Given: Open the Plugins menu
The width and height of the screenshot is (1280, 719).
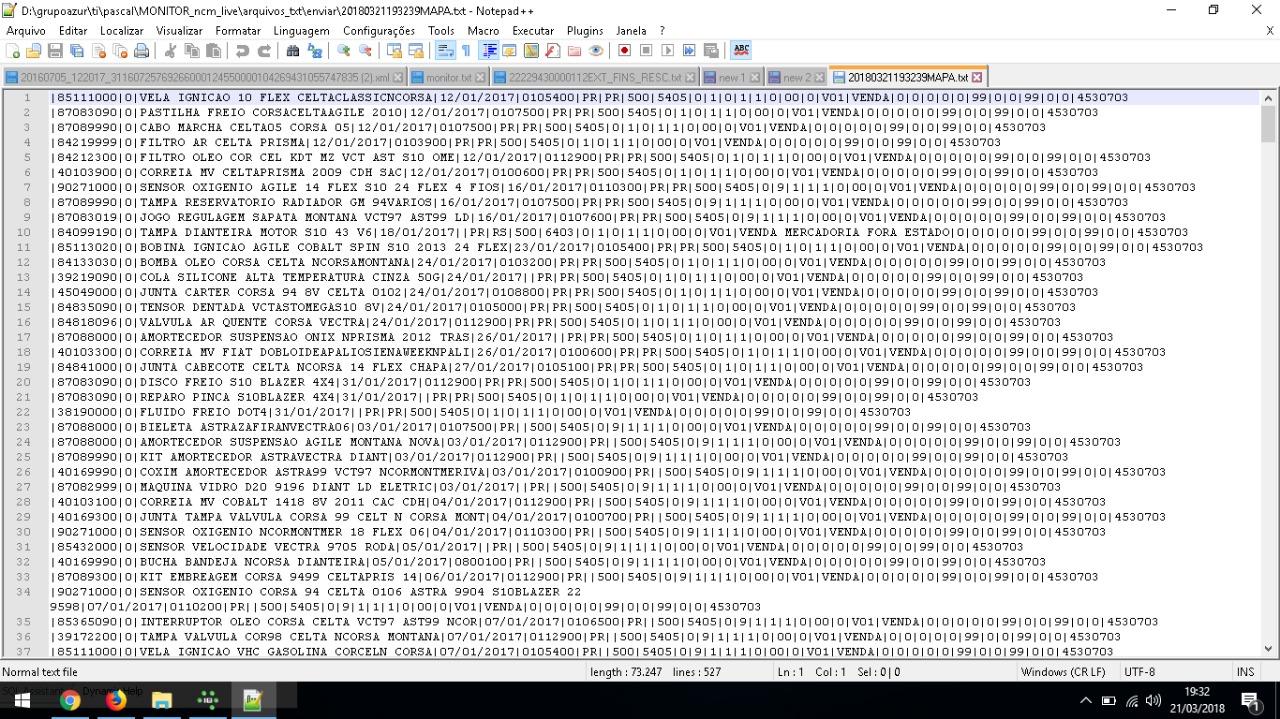Looking at the screenshot, I should [x=585, y=31].
